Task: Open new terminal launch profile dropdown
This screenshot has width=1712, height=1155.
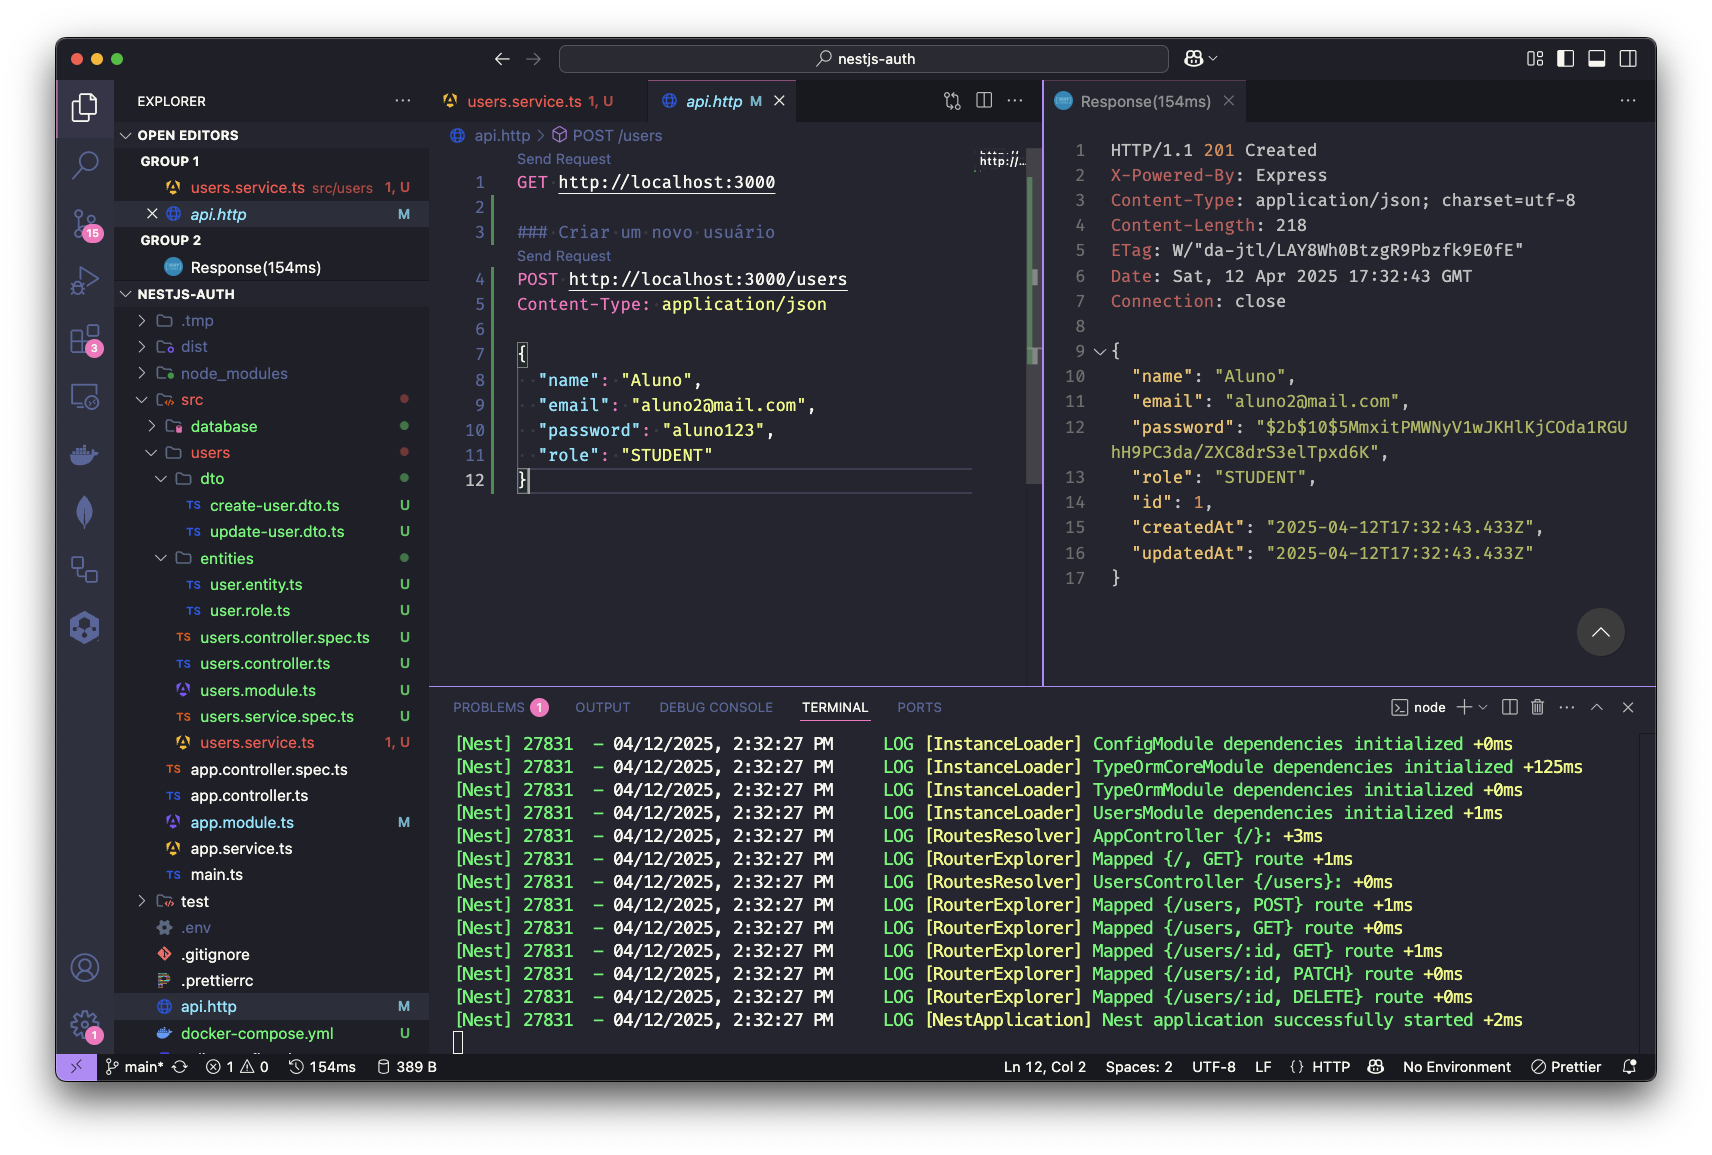Action: point(1483,707)
